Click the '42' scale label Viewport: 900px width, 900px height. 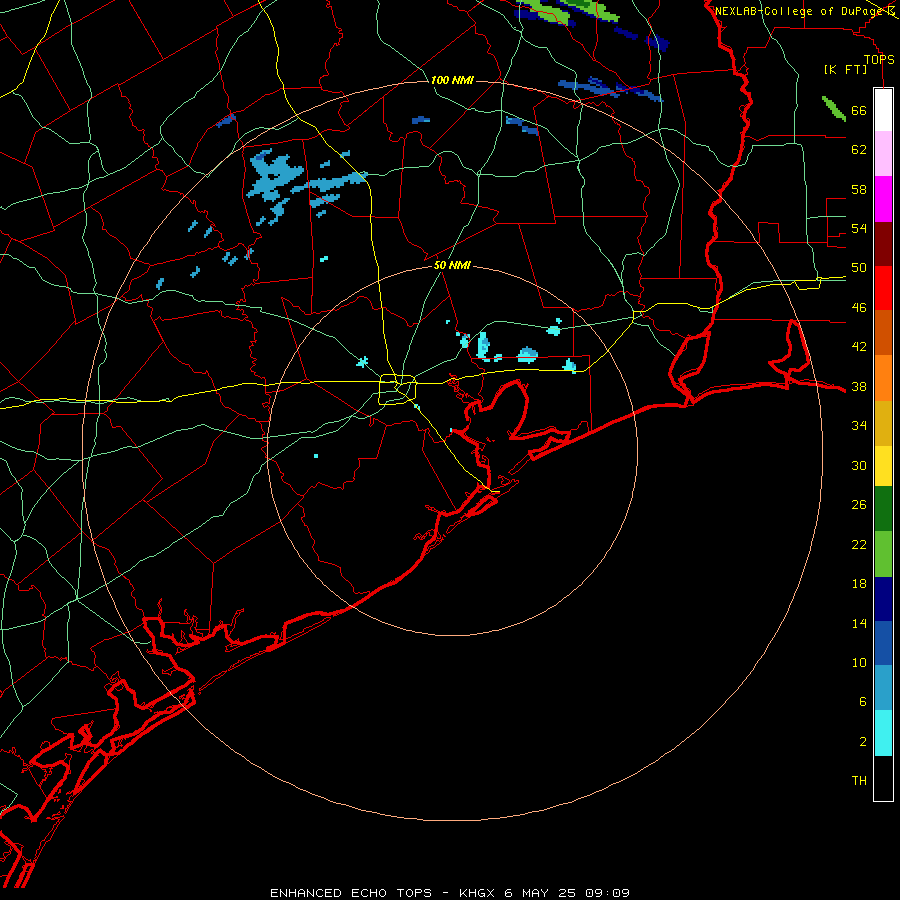(x=859, y=347)
